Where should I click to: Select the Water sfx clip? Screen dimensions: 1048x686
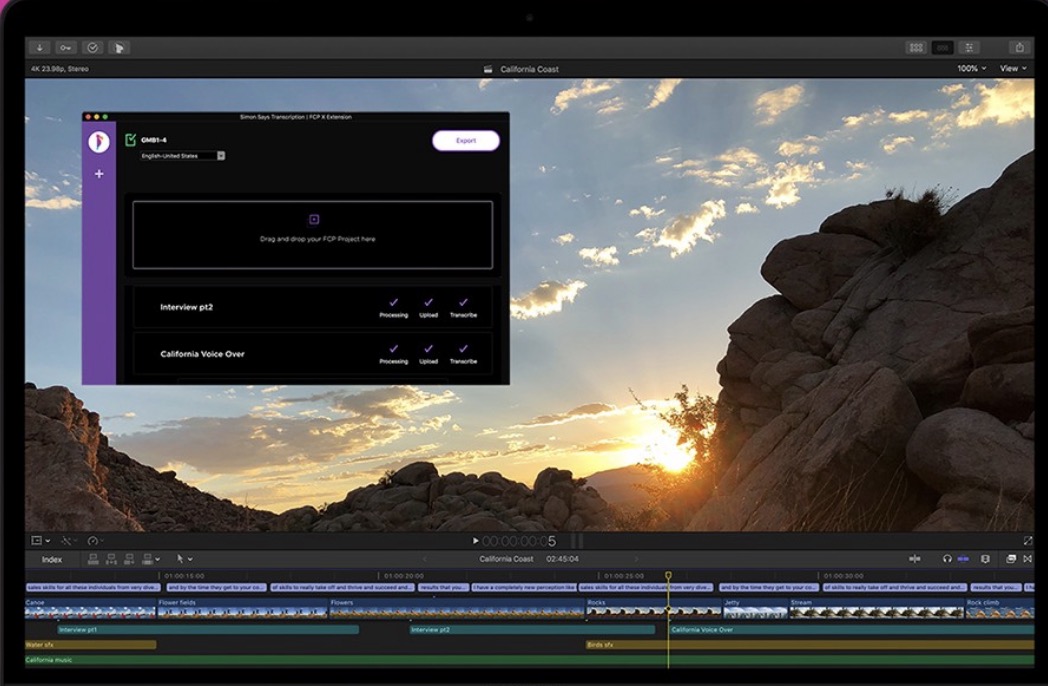90,645
